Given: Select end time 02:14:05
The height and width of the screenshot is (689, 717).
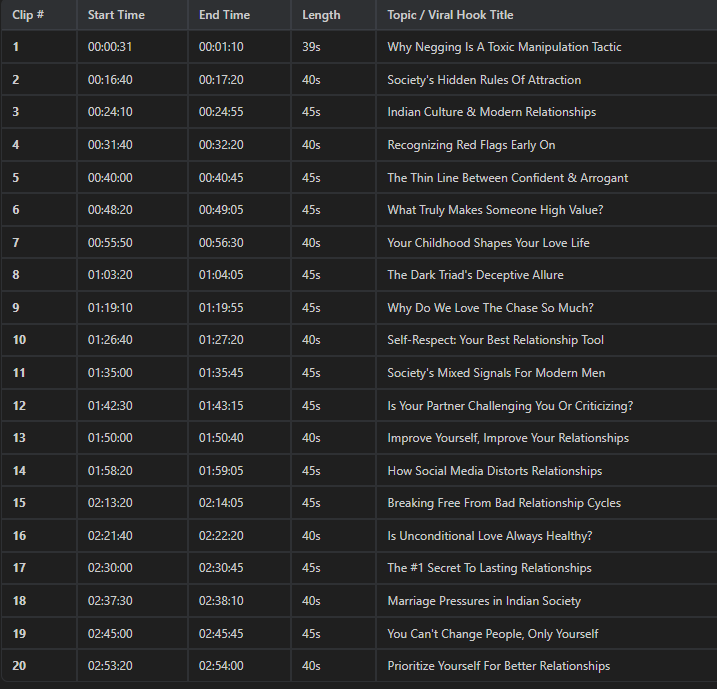Looking at the screenshot, I should (221, 502).
